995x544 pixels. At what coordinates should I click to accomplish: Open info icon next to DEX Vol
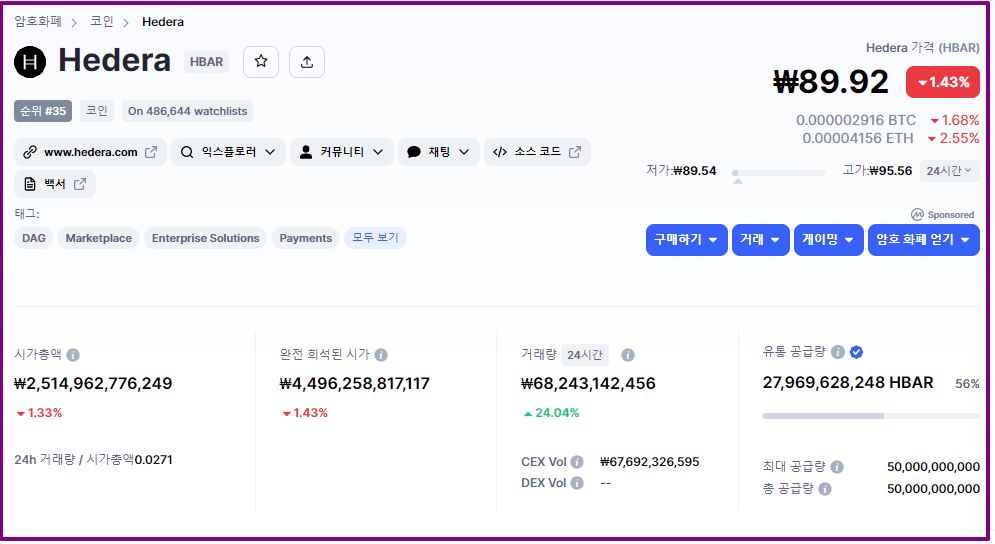(x=577, y=483)
